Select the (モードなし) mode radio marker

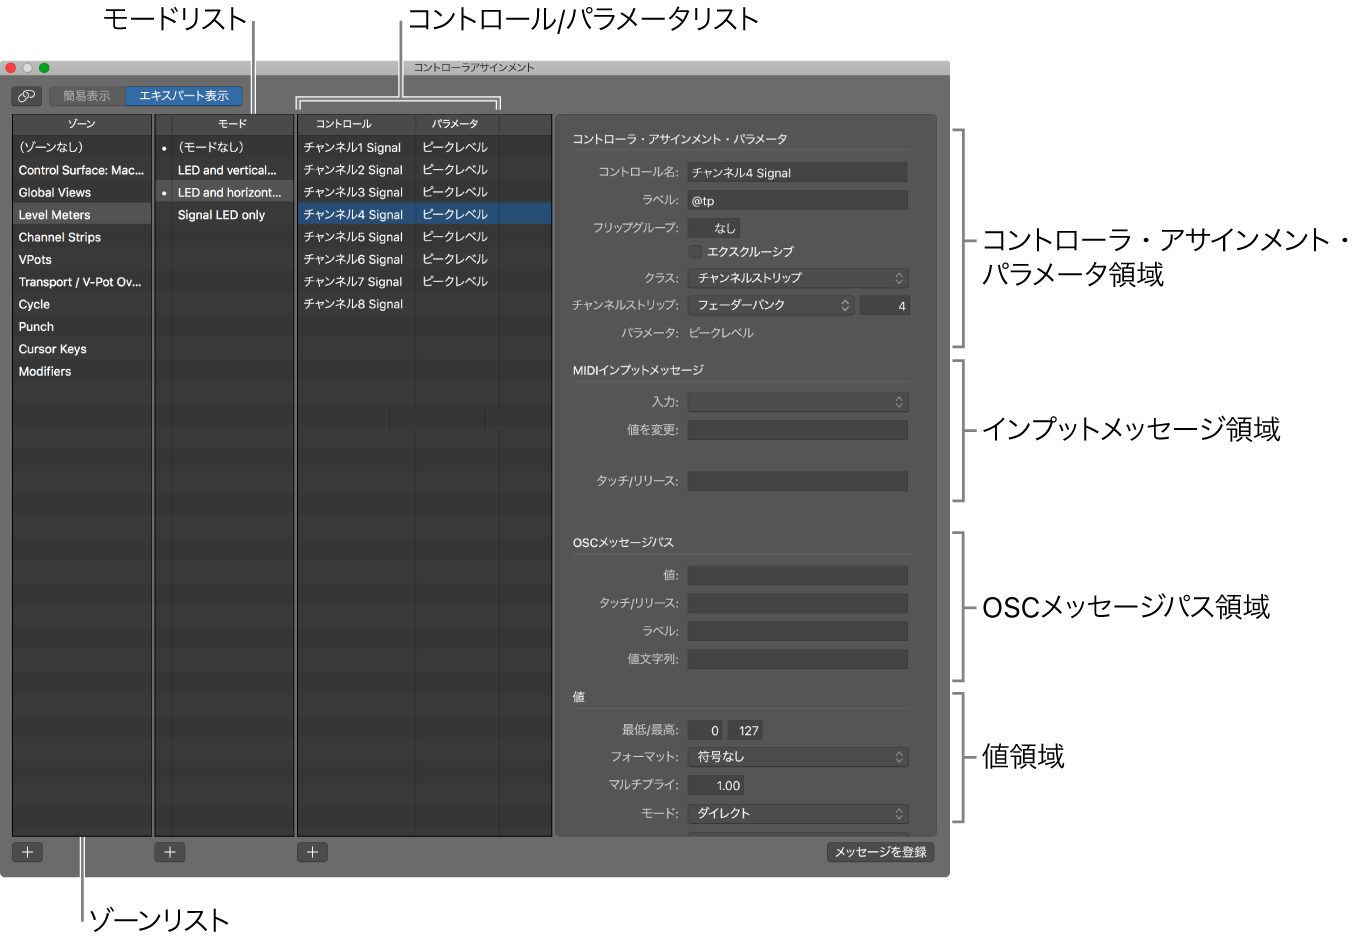coord(165,147)
